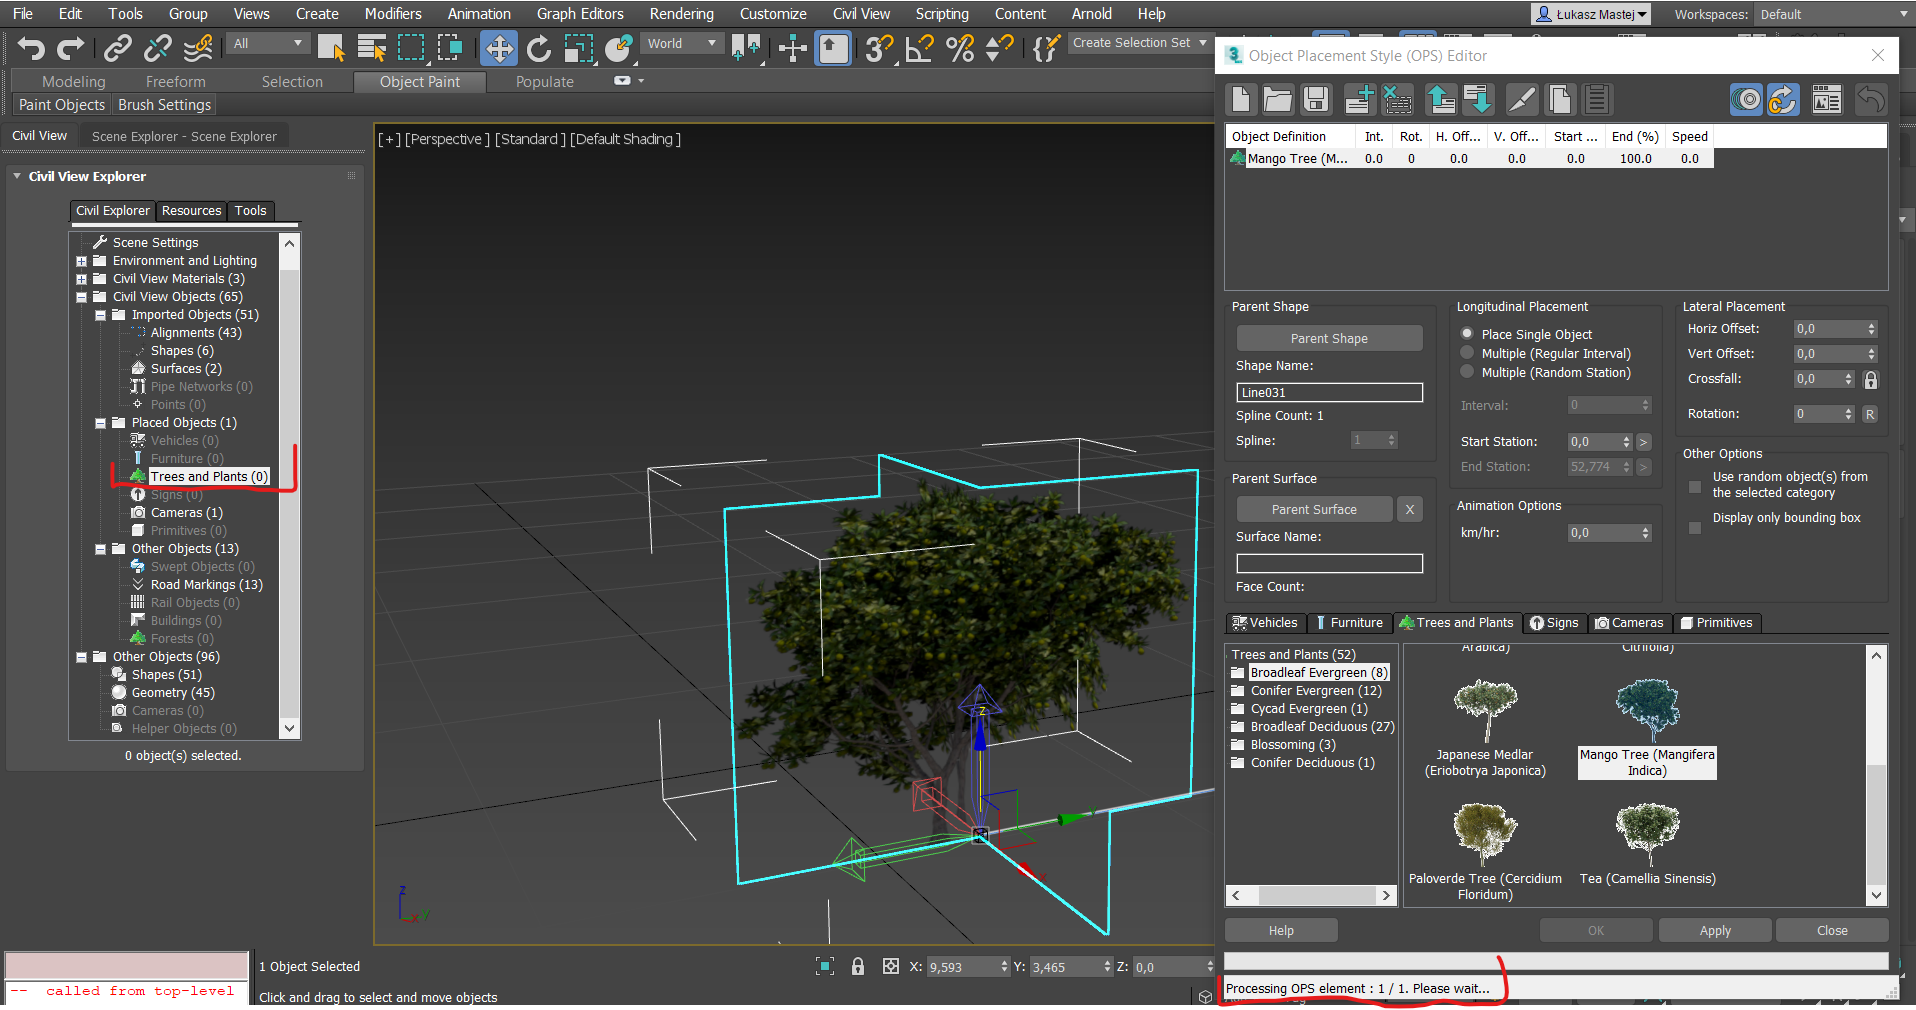The height and width of the screenshot is (1010, 1916).
Task: Select the Select and Move tool
Action: coord(498,47)
